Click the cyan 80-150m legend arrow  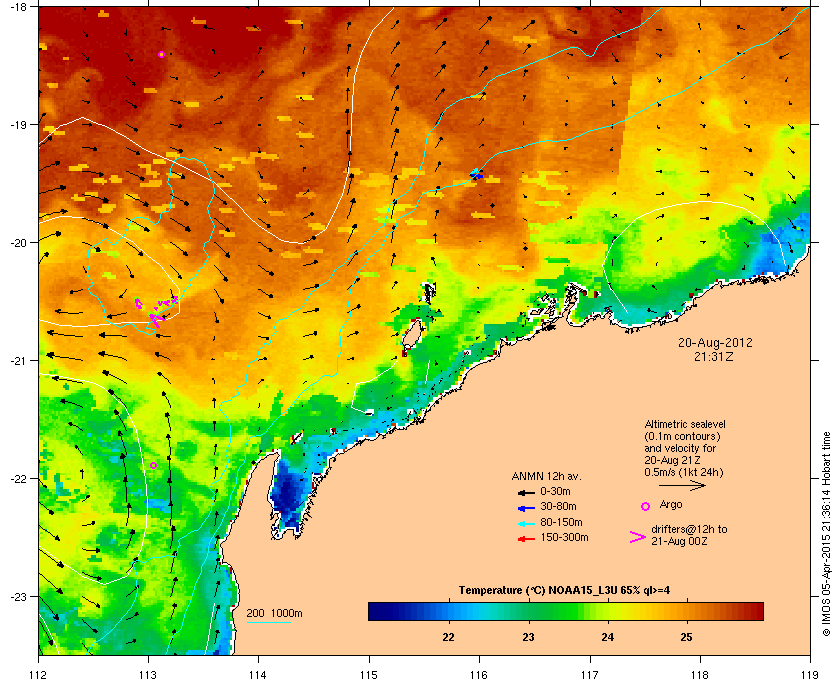tap(526, 524)
